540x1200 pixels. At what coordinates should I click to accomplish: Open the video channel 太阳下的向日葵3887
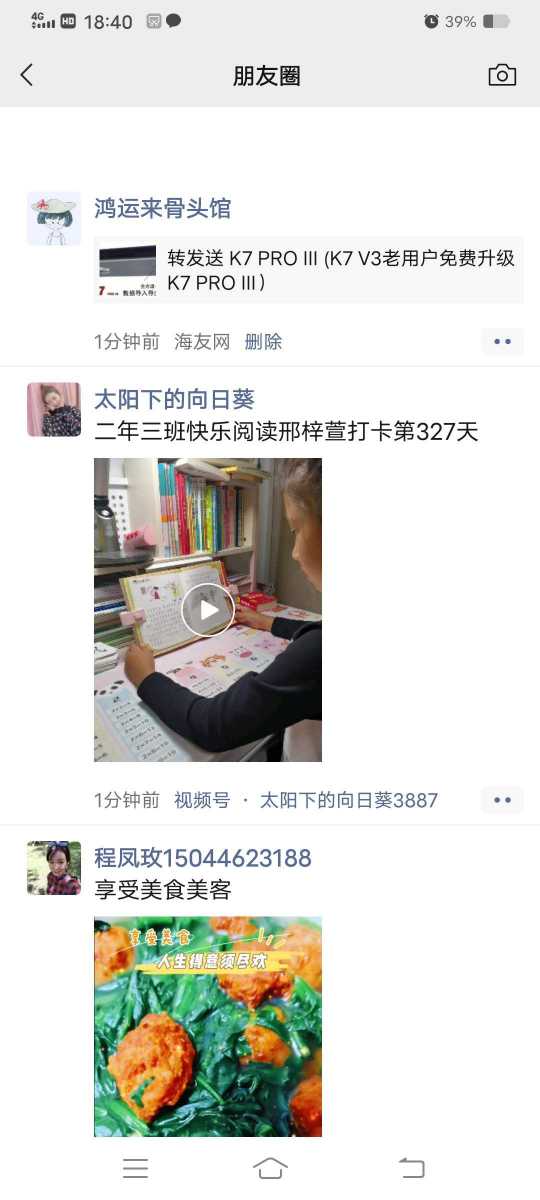coord(349,800)
